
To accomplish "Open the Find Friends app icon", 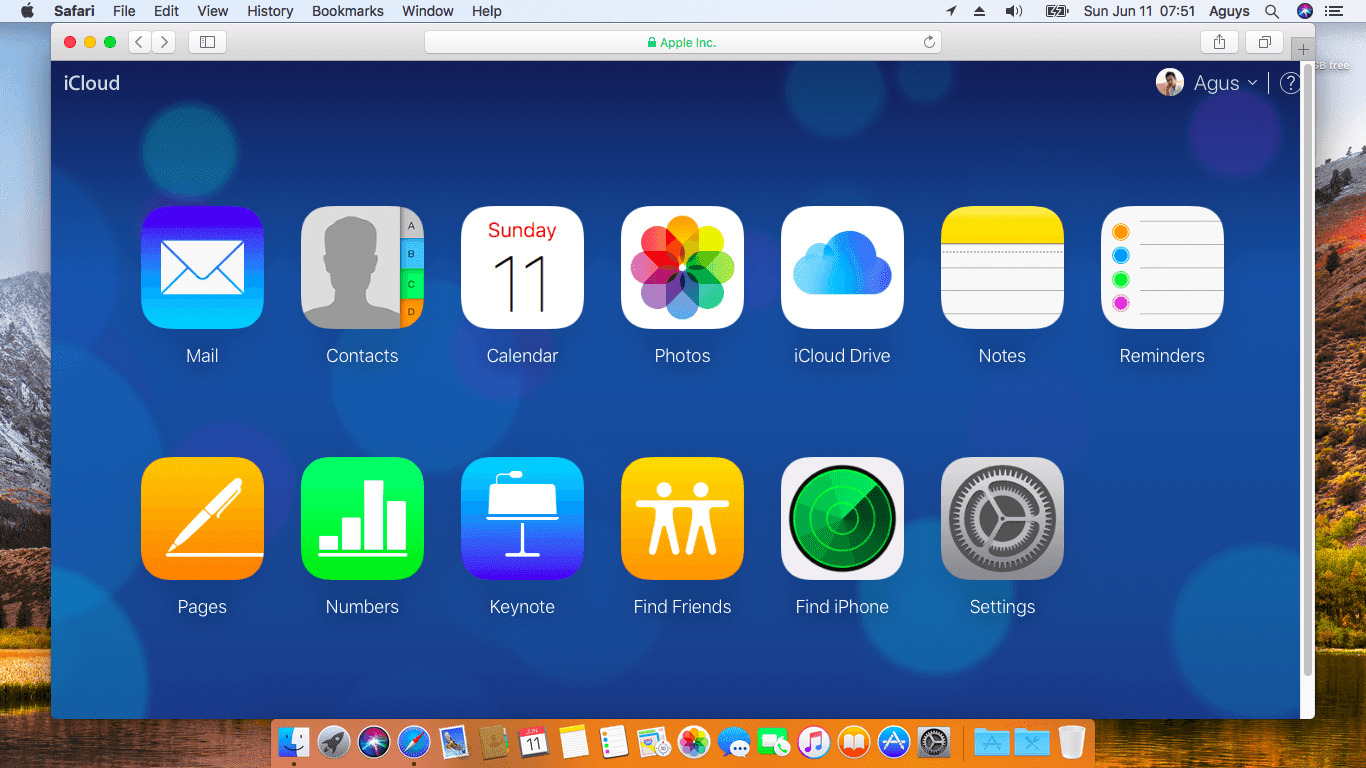I will 682,519.
